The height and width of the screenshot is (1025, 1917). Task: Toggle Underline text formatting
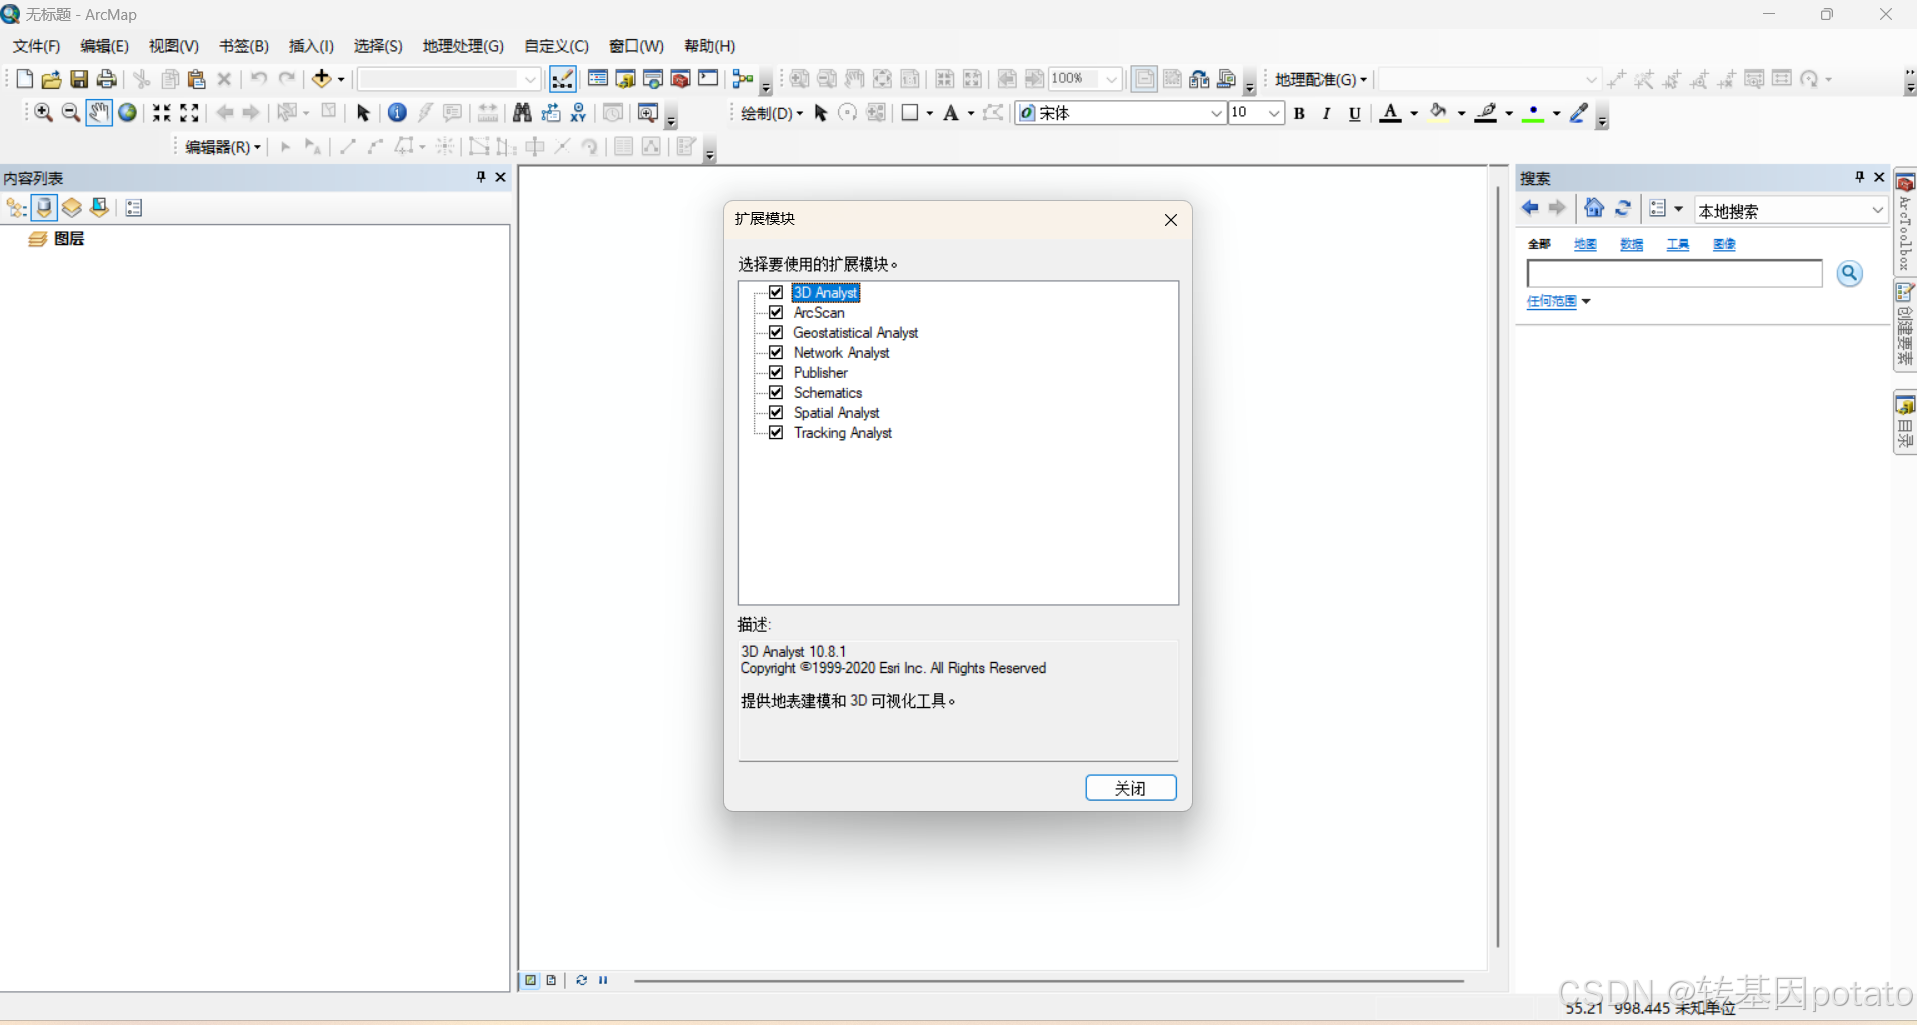[x=1354, y=113]
